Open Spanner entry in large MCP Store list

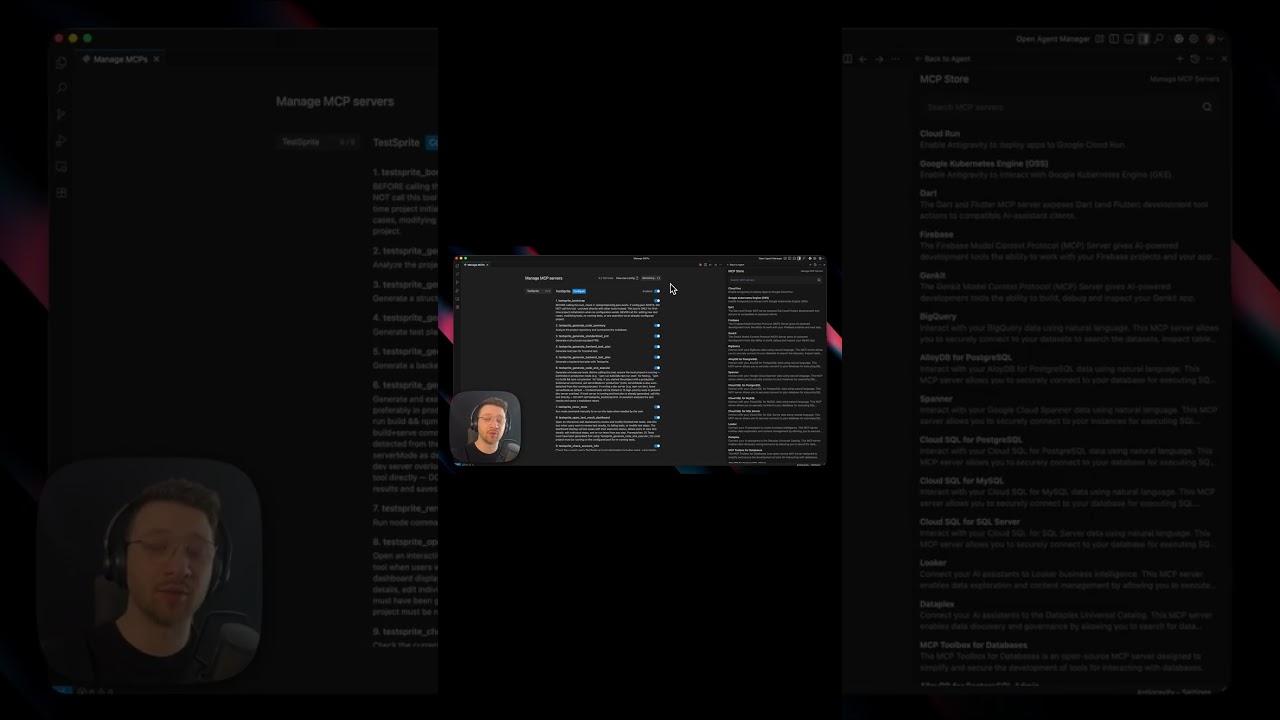click(x=1068, y=410)
